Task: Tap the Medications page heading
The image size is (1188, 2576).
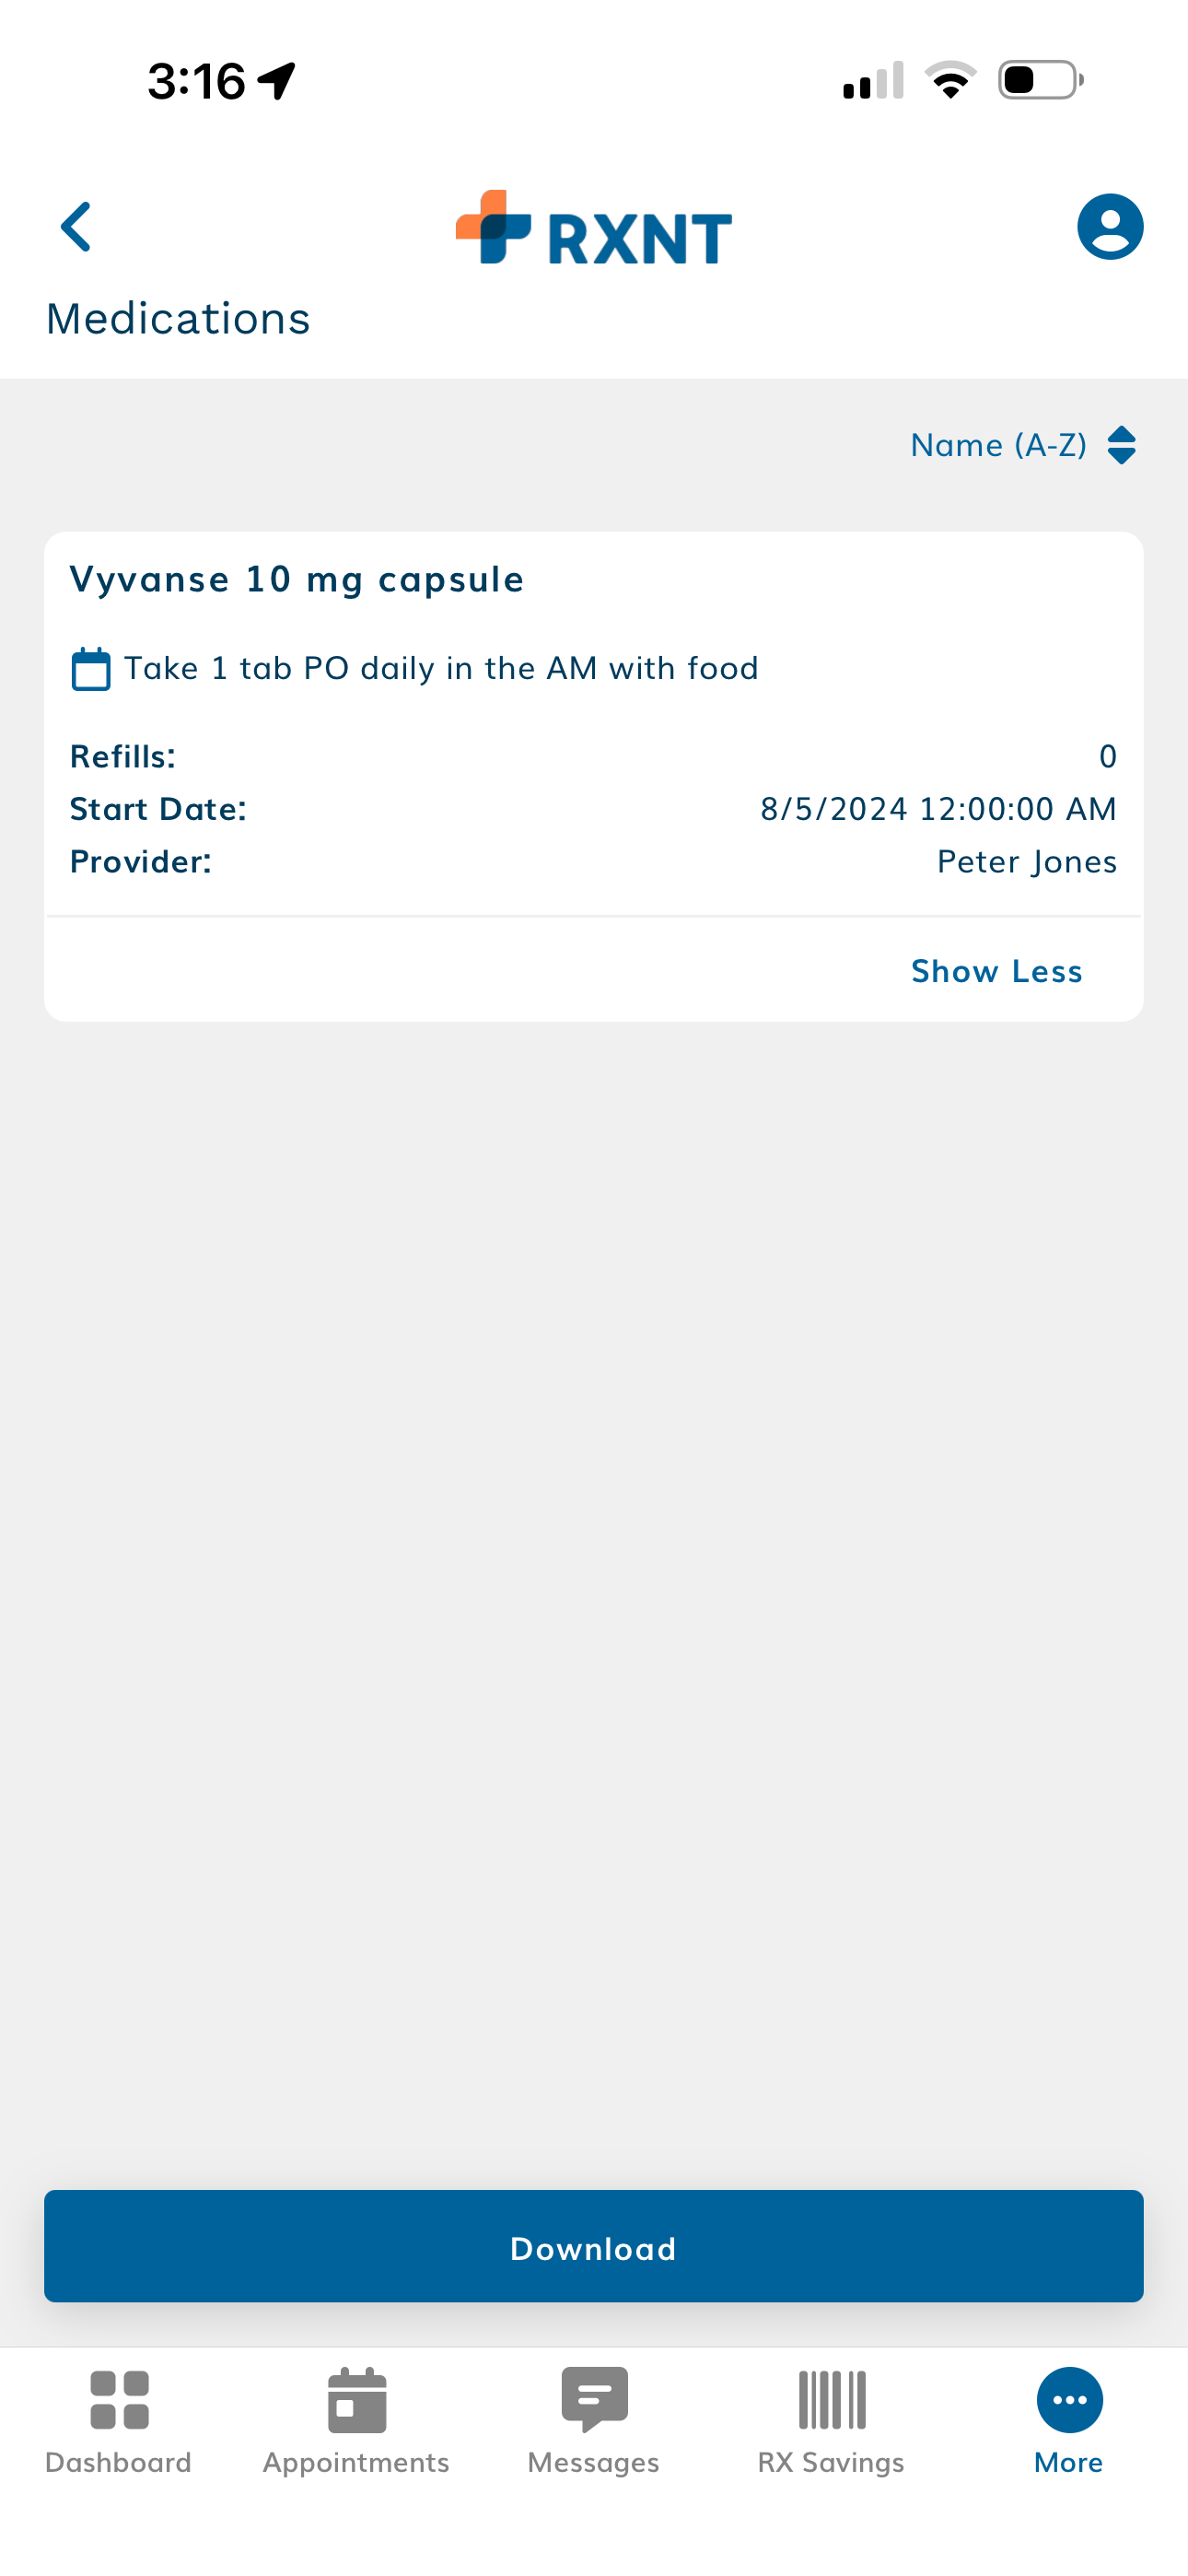Action: pyautogui.click(x=178, y=319)
